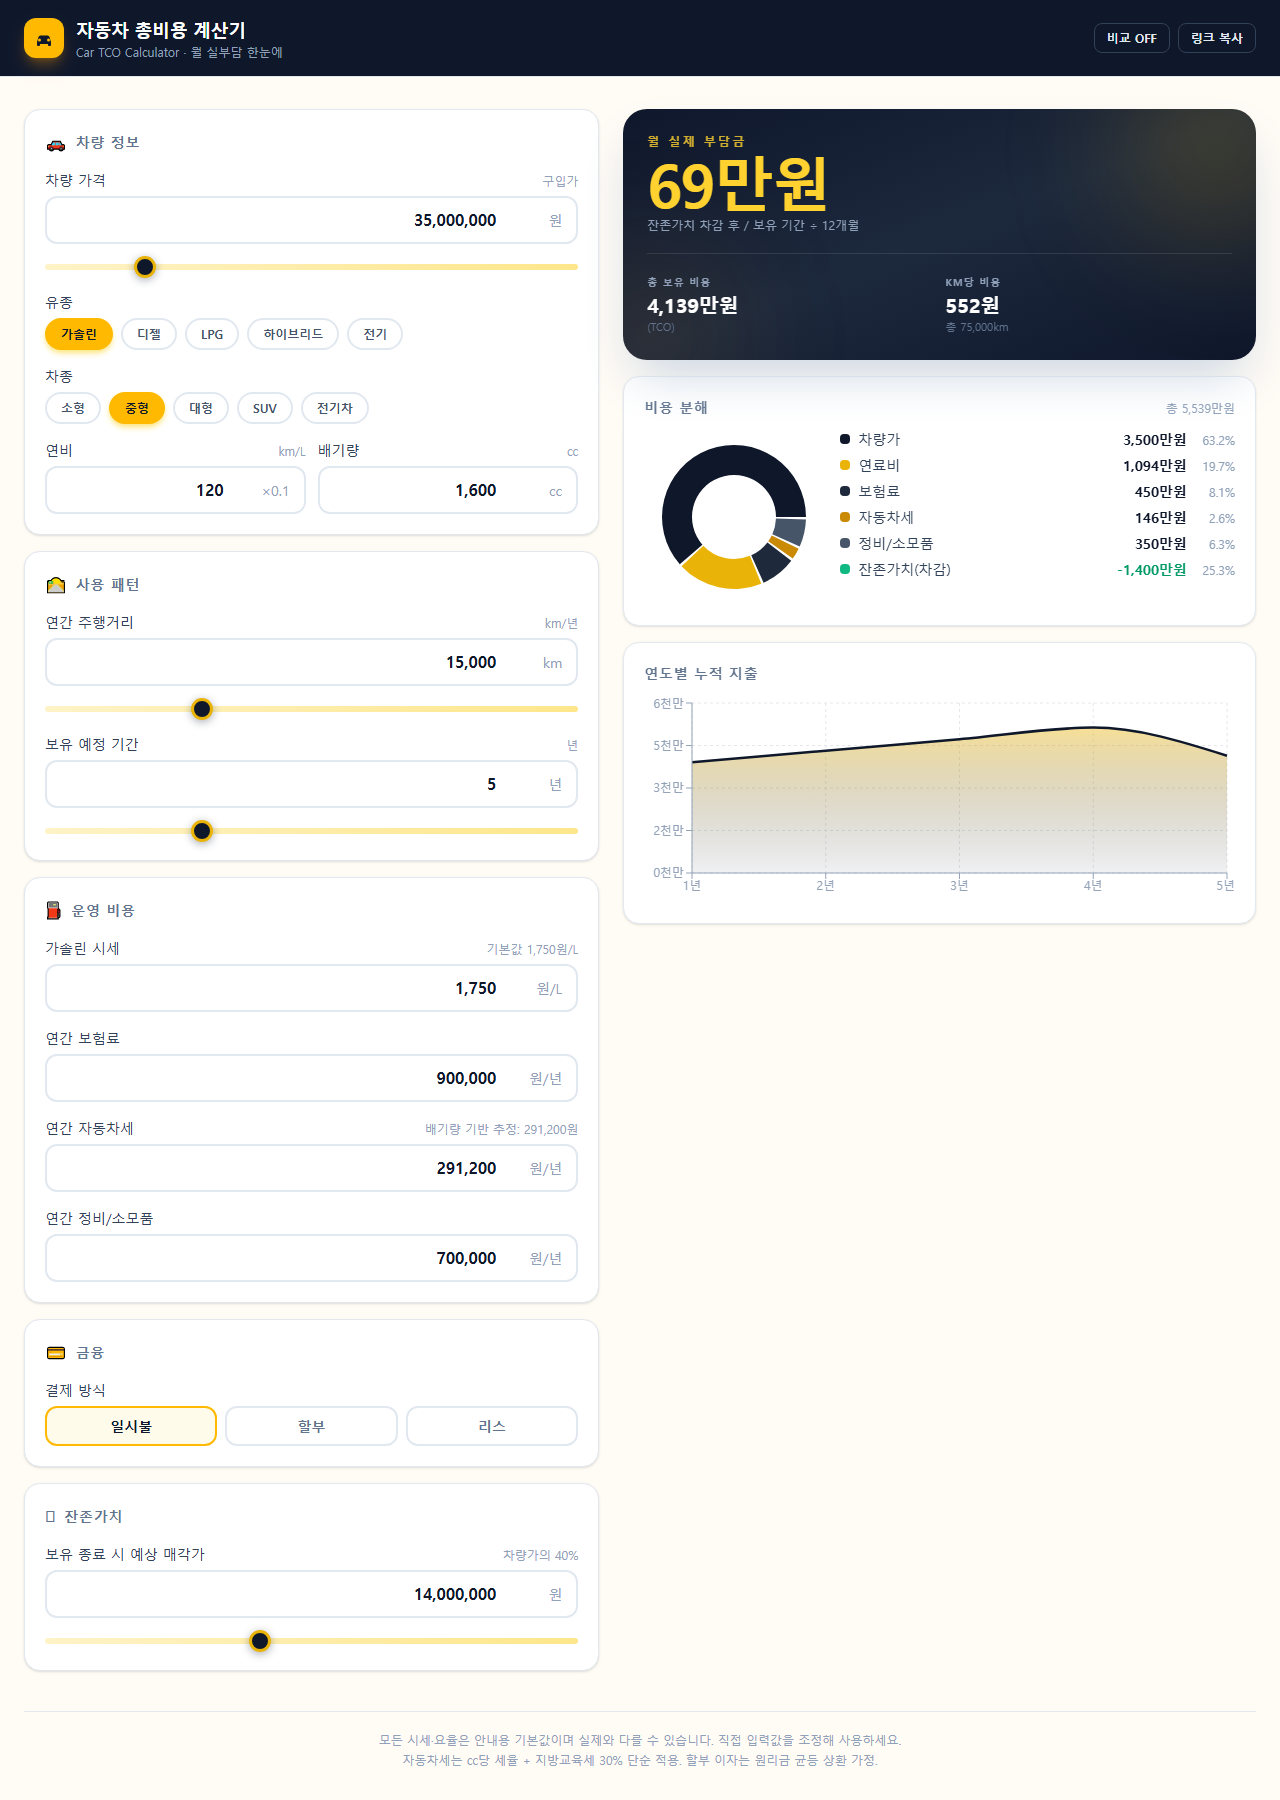Adjust the 보유 예정 기간 slider handle

pos(202,831)
